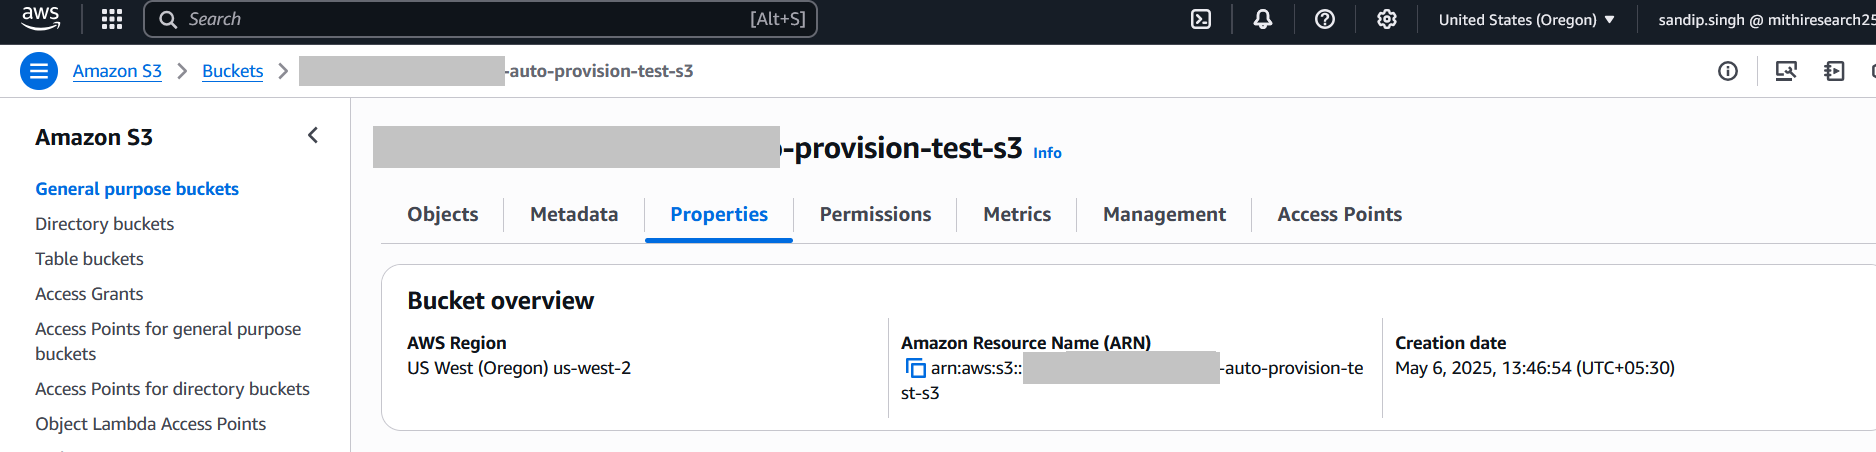
Task: Open the notifications bell
Action: pos(1263,19)
